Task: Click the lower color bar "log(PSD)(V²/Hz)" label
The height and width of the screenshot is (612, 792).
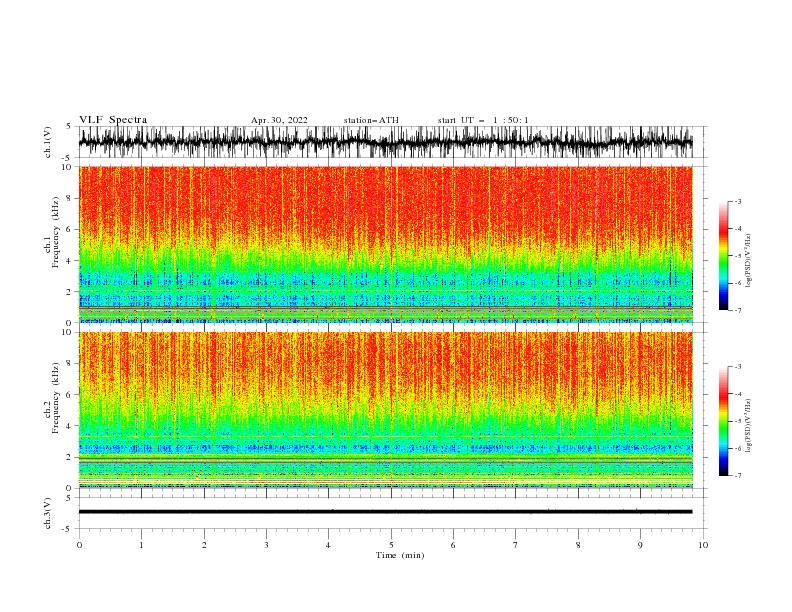Action: click(x=749, y=425)
